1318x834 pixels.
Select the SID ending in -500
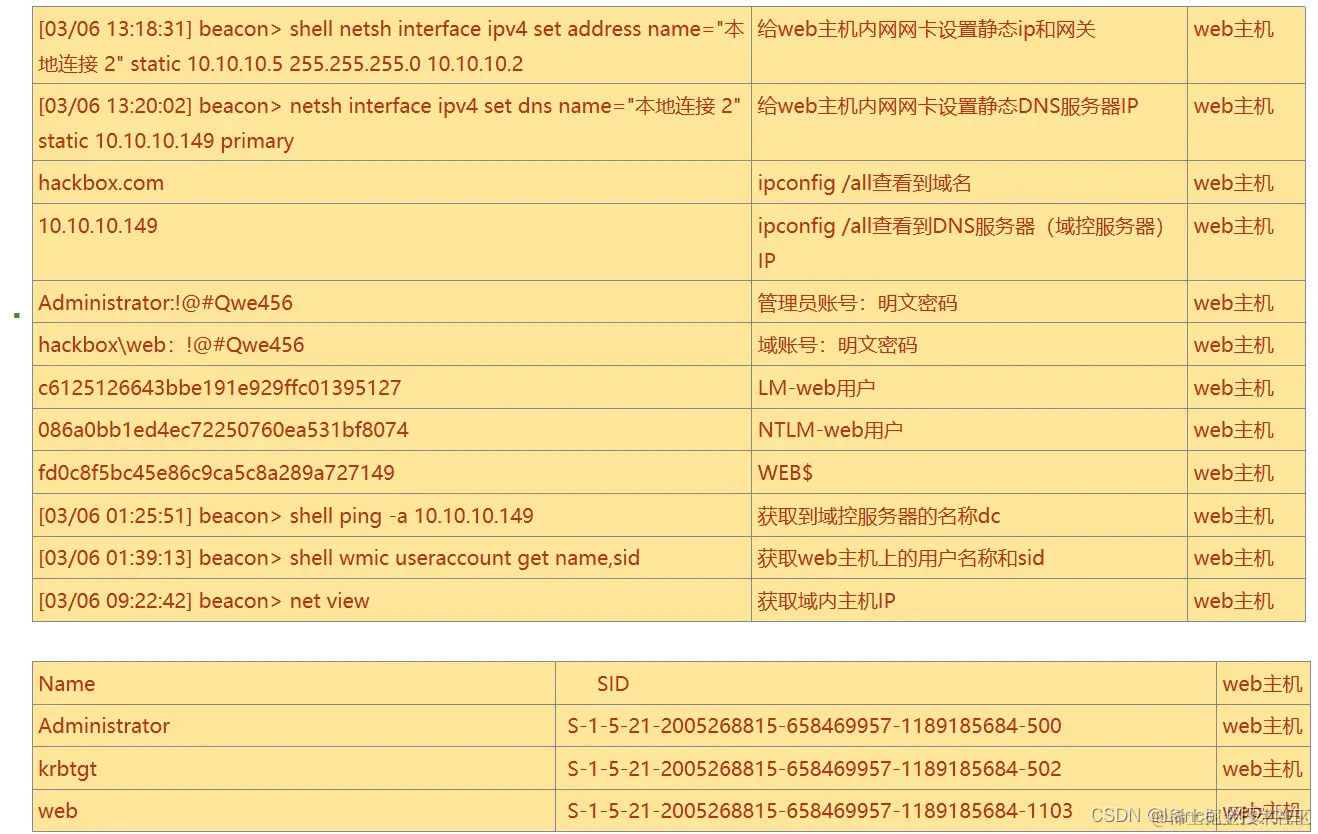(x=814, y=726)
